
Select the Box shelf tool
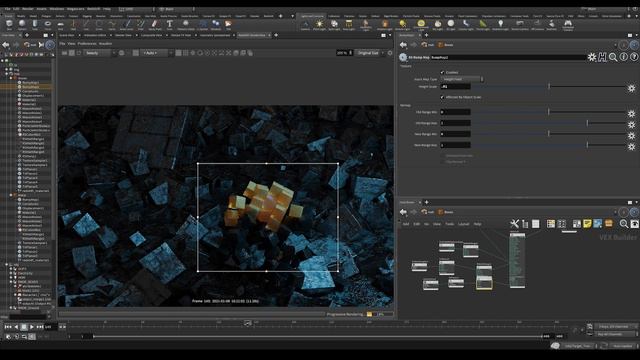[x=9, y=24]
